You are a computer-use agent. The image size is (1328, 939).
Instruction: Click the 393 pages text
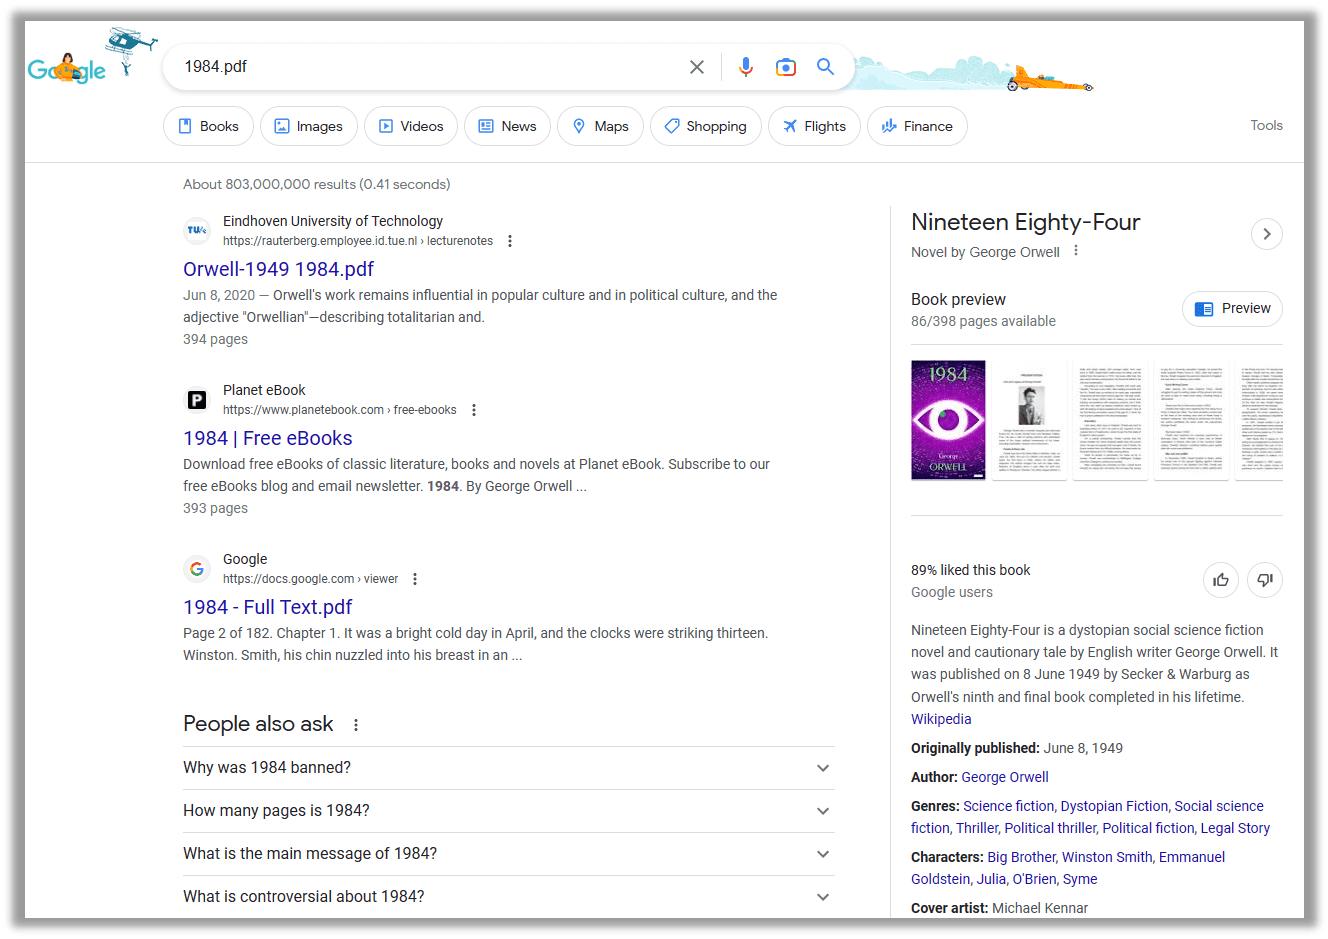(215, 508)
